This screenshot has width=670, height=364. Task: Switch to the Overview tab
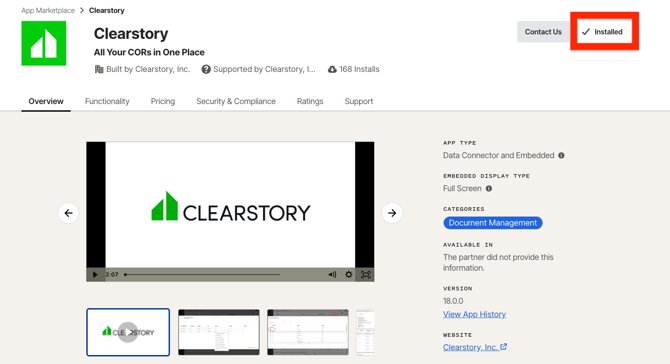pyautogui.click(x=46, y=101)
